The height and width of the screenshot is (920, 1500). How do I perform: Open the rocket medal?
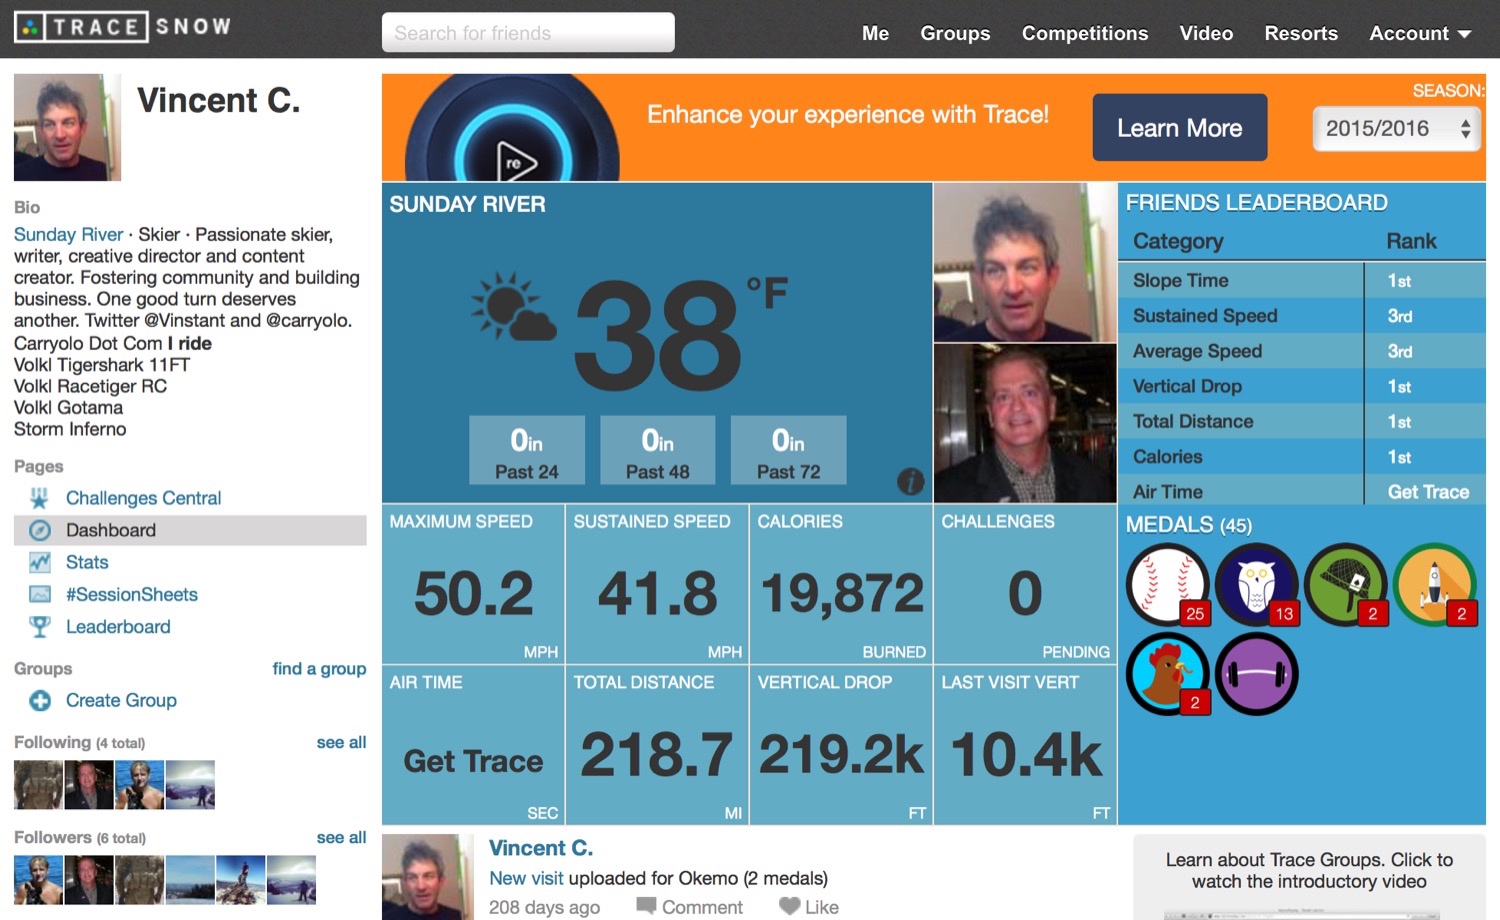1435,585
